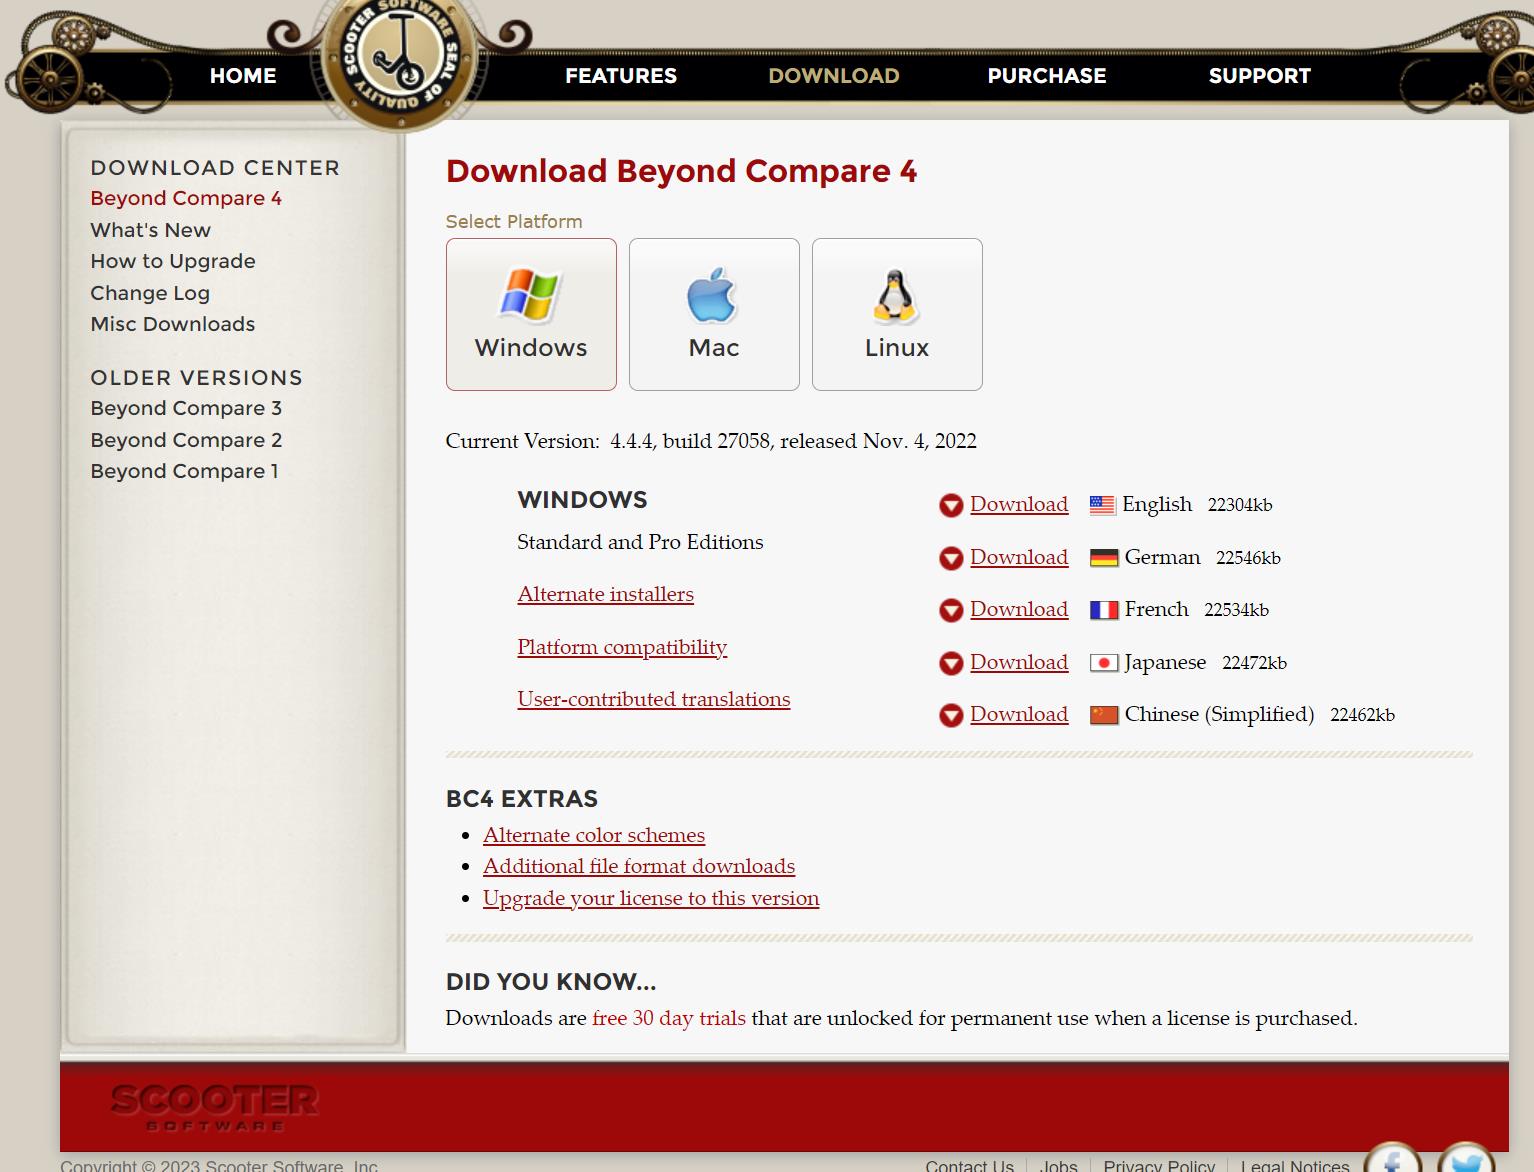
Task: Go to the Purchase menu item
Action: click(1046, 76)
